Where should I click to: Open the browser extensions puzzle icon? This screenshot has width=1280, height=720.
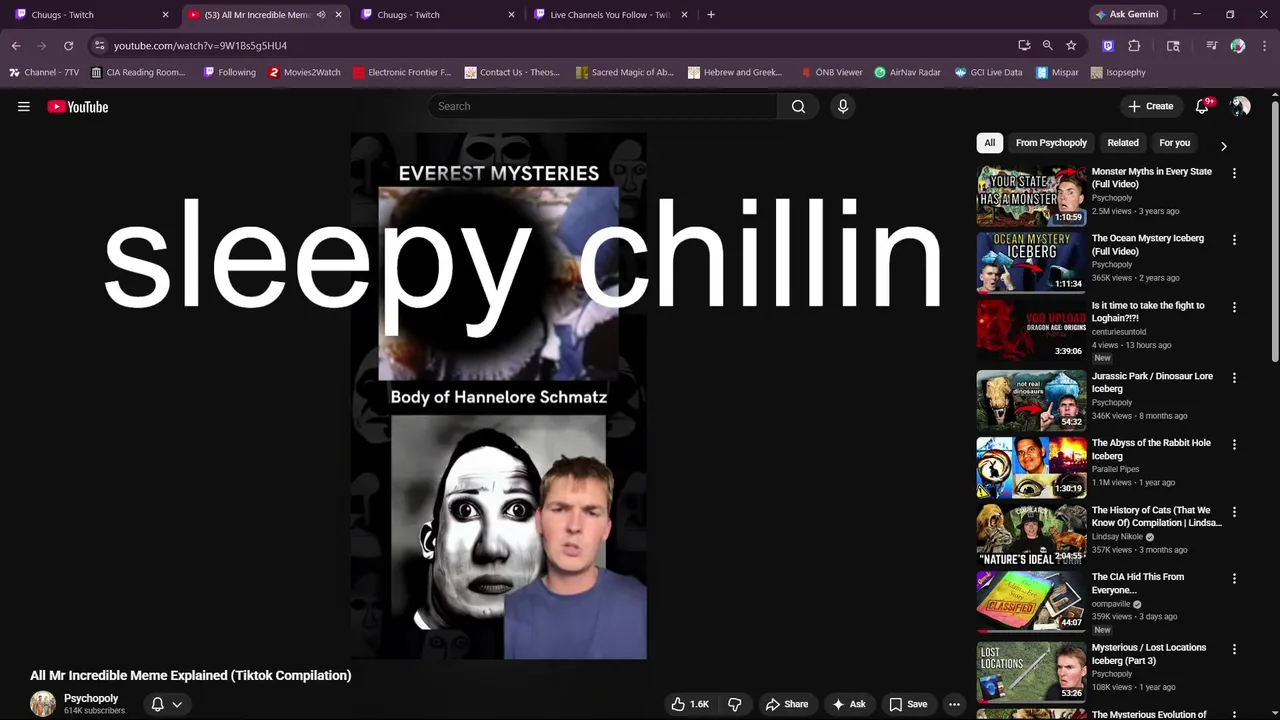1134,45
